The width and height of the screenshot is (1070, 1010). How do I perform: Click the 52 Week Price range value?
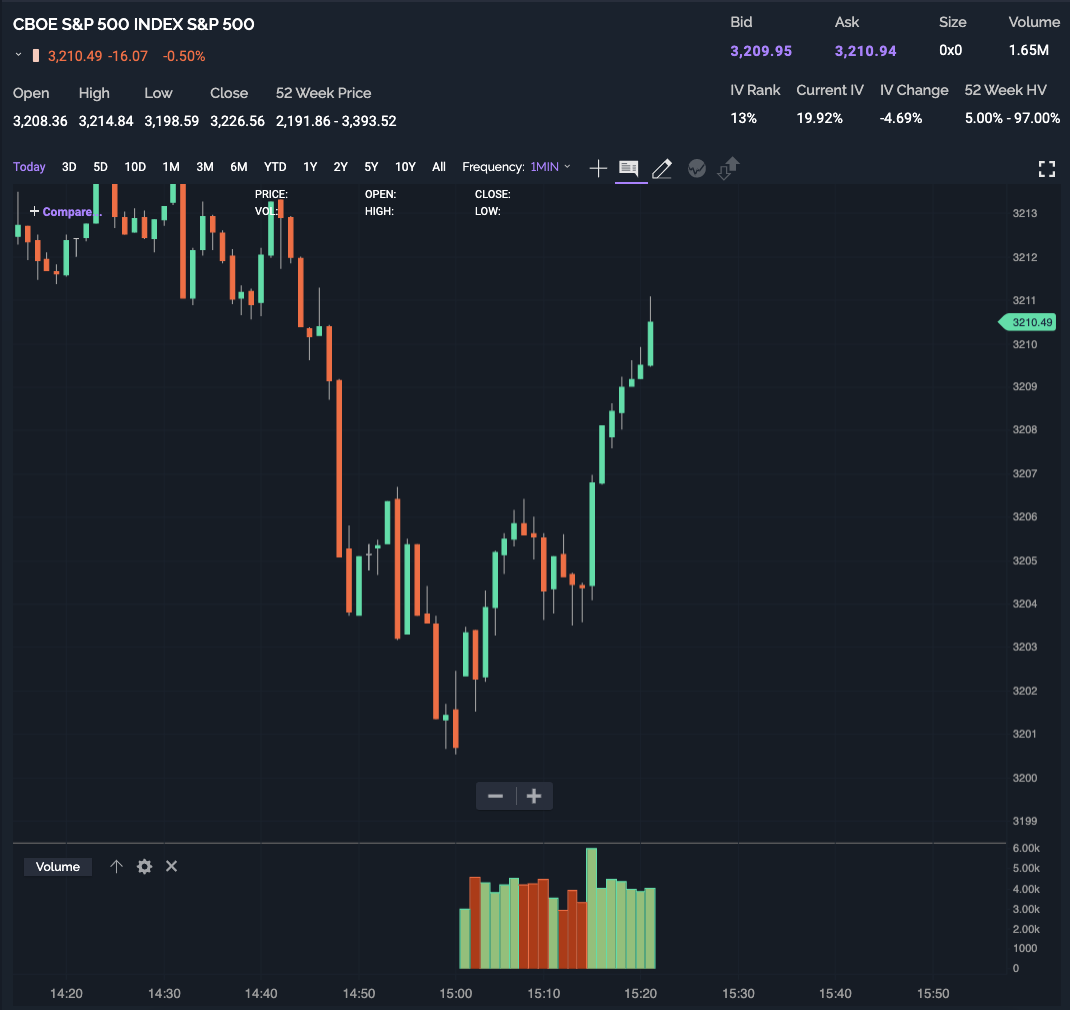pyautogui.click(x=336, y=121)
